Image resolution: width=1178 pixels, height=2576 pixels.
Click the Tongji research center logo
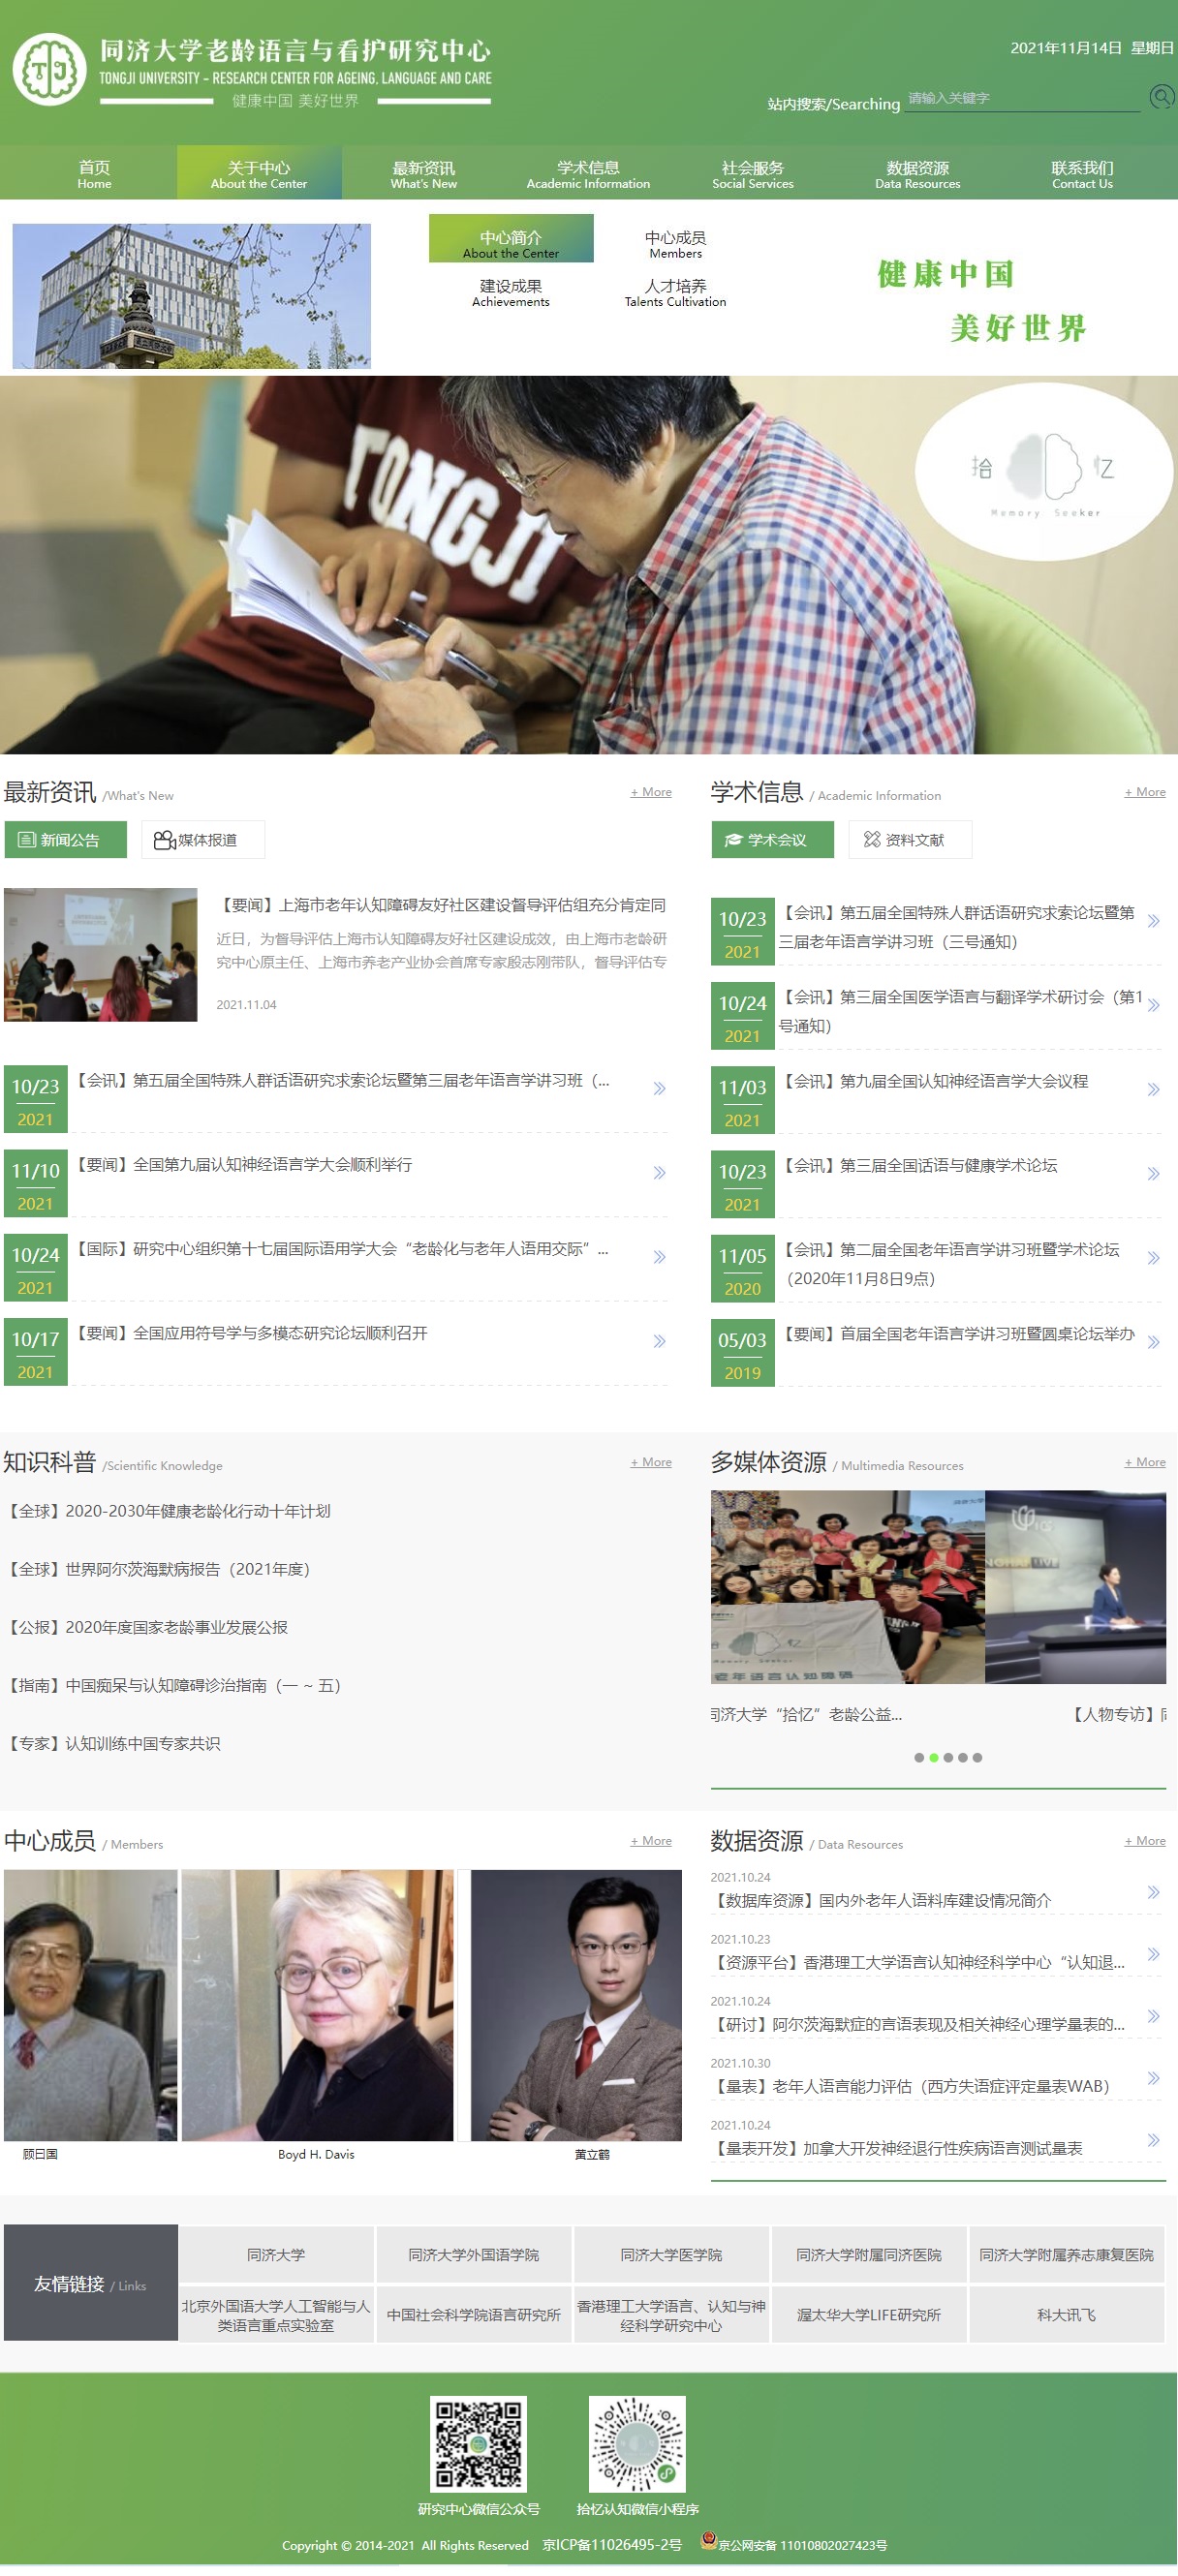pyautogui.click(x=49, y=69)
